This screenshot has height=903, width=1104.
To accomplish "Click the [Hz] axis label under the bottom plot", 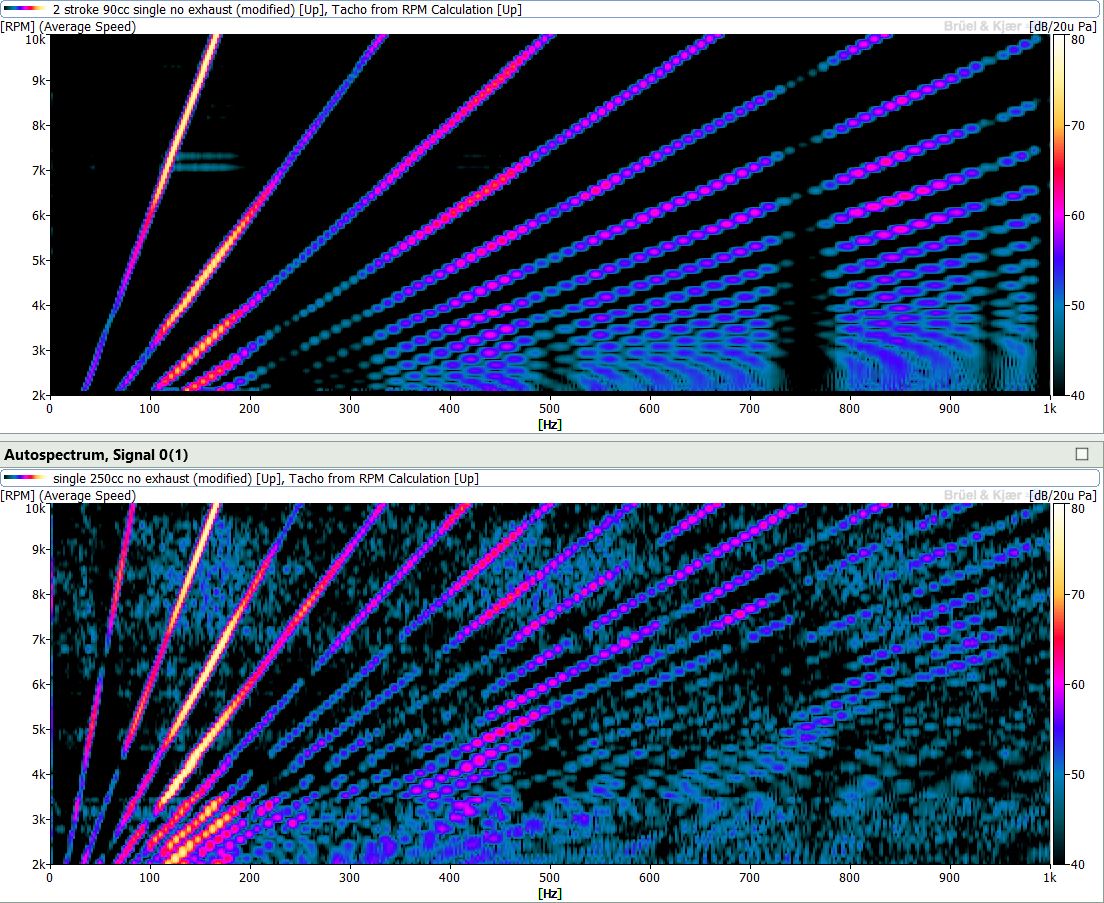I will coord(550,893).
